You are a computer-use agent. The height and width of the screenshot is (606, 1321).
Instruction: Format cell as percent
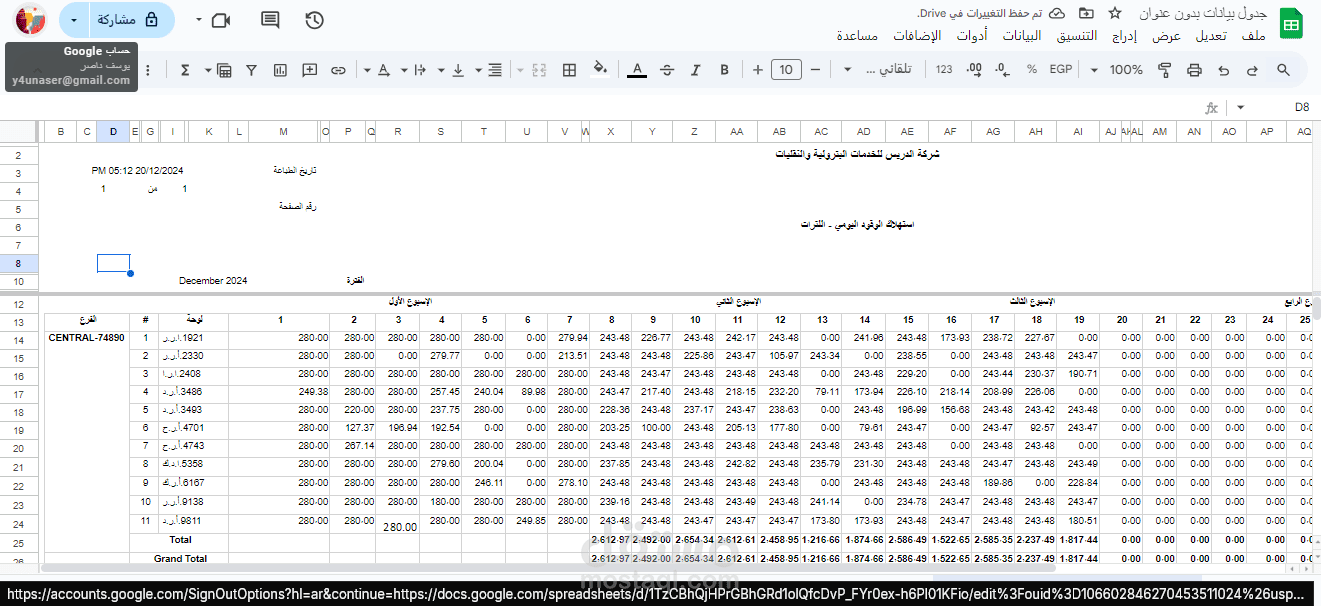[1032, 70]
